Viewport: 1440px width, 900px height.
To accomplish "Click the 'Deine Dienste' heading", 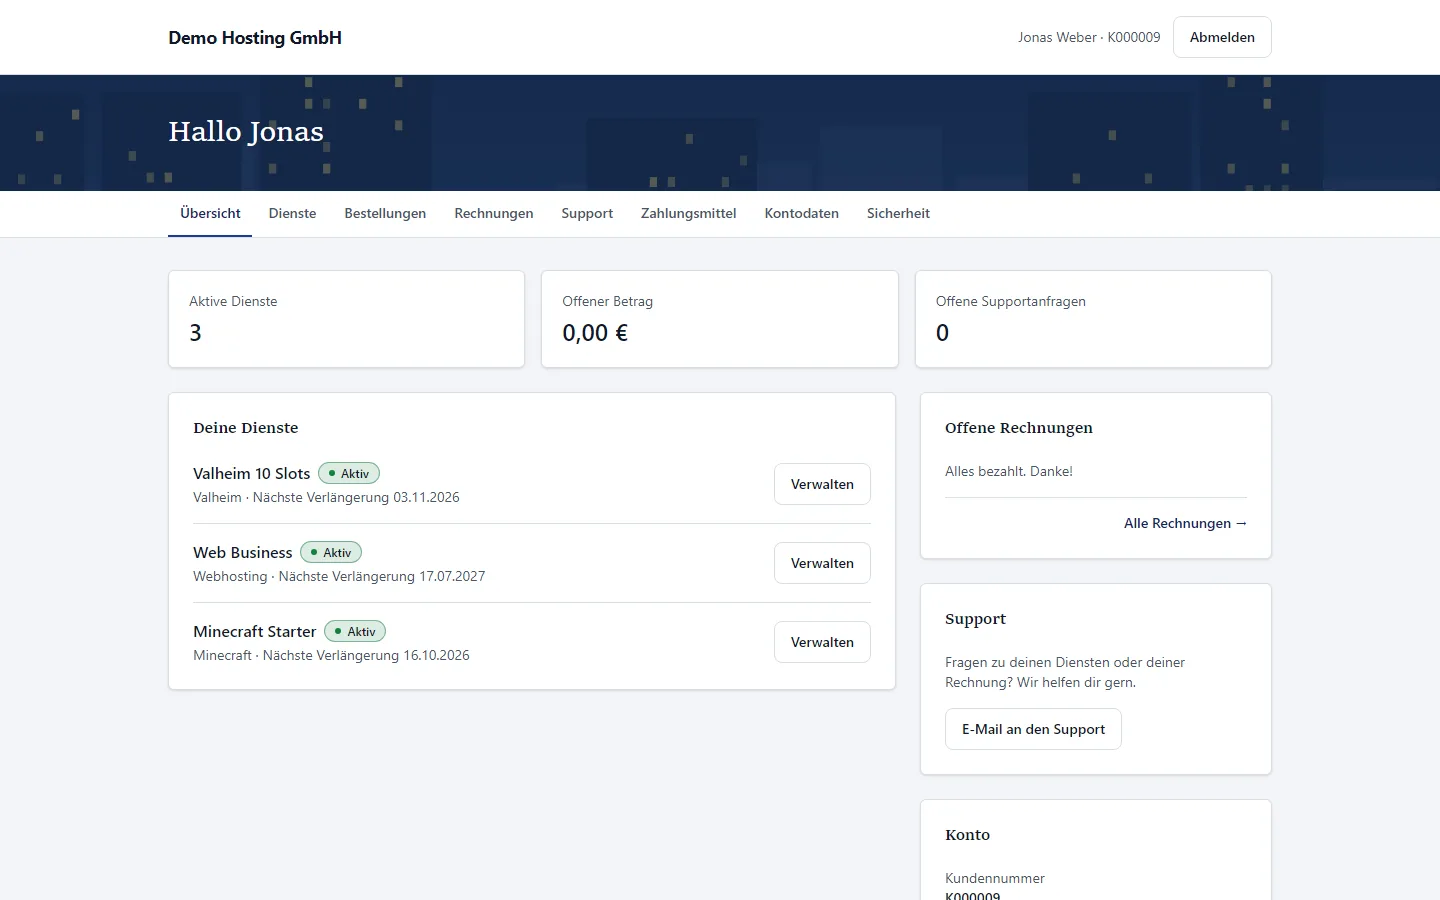I will coord(246,427).
